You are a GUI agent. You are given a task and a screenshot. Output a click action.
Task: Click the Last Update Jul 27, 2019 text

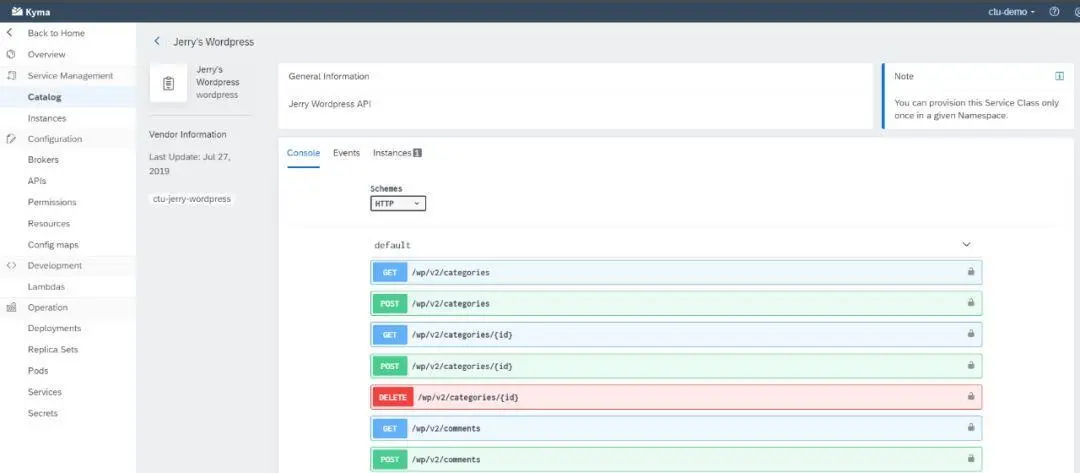190,164
